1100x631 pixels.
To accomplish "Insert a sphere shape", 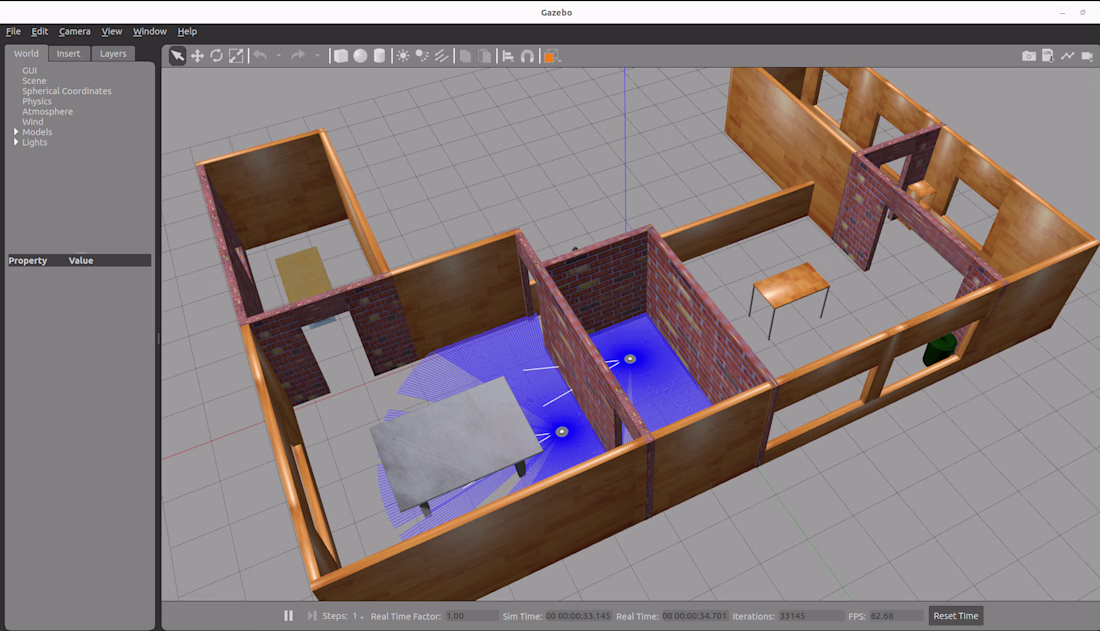I will point(360,56).
